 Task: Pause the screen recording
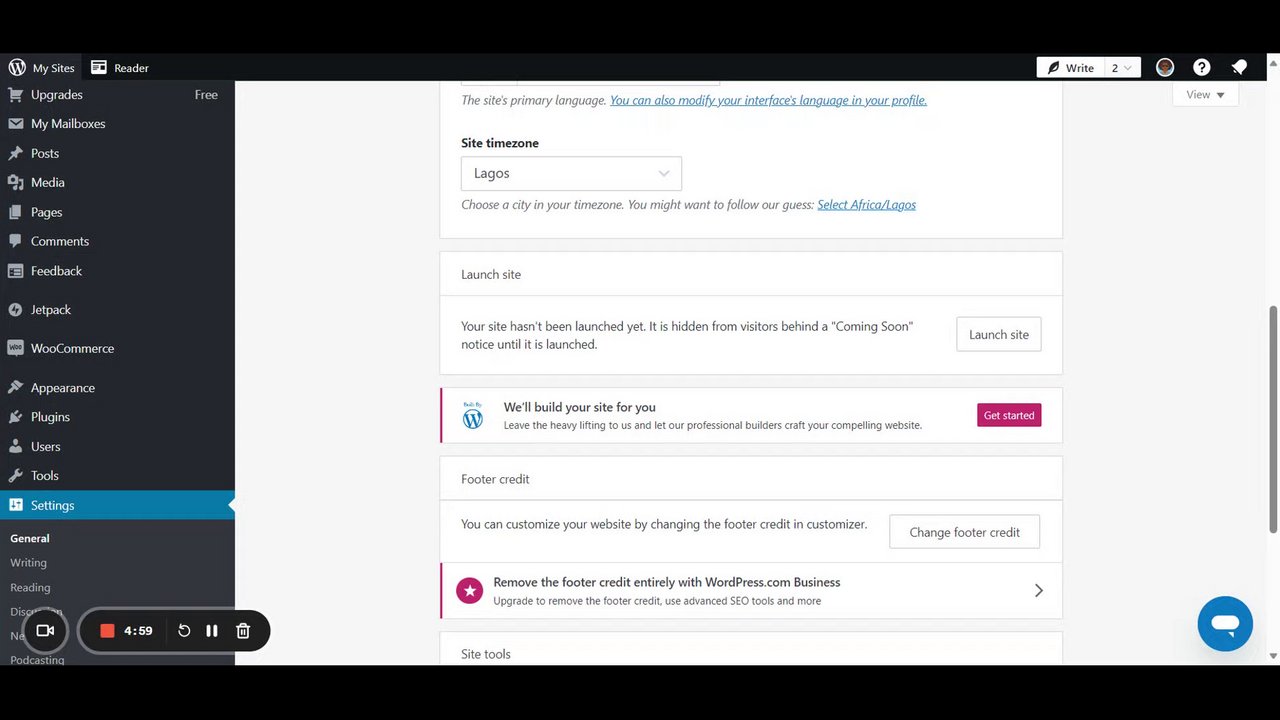[212, 631]
